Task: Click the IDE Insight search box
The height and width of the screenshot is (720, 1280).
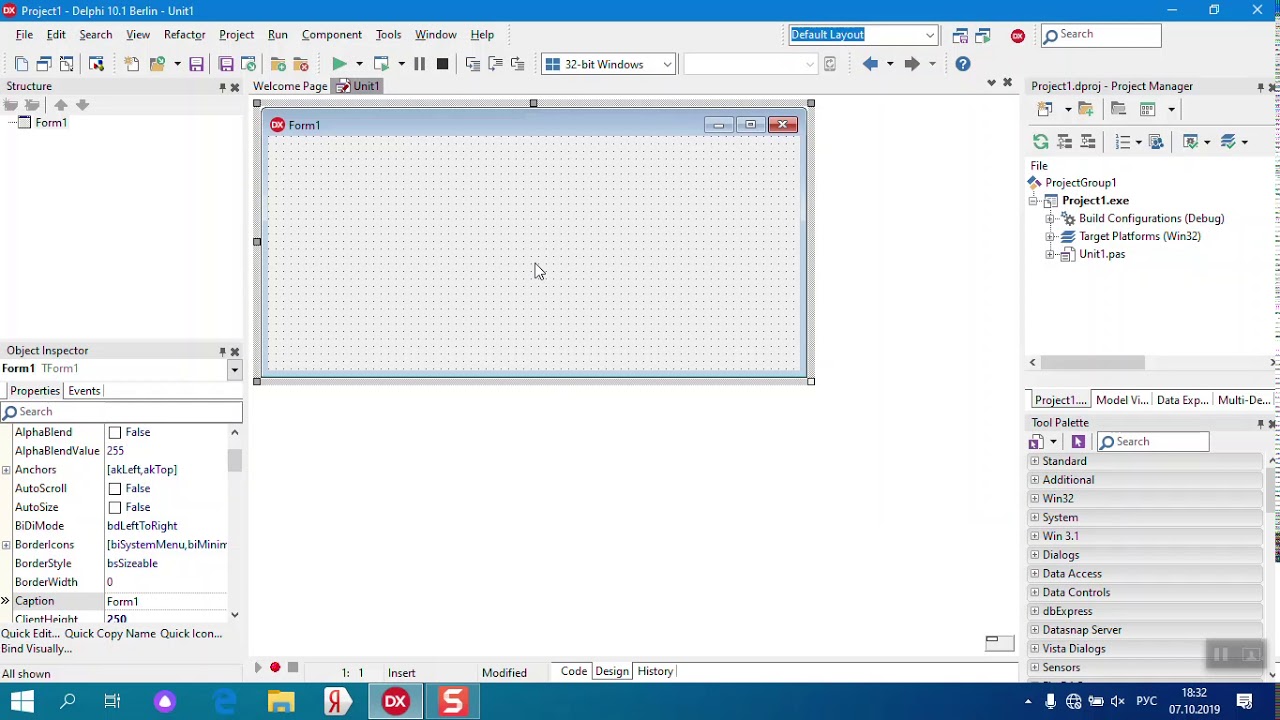Action: click(1101, 35)
